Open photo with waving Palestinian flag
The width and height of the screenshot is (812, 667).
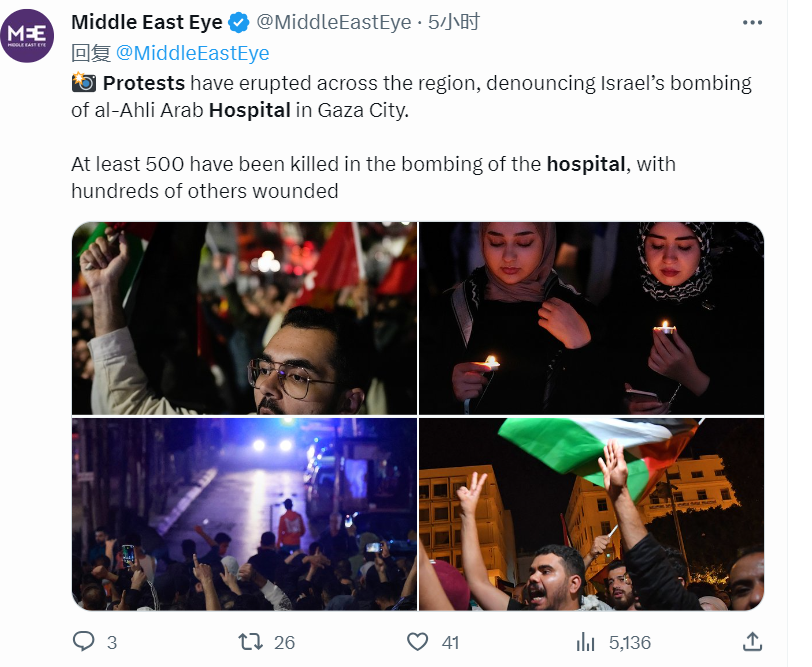pos(591,514)
